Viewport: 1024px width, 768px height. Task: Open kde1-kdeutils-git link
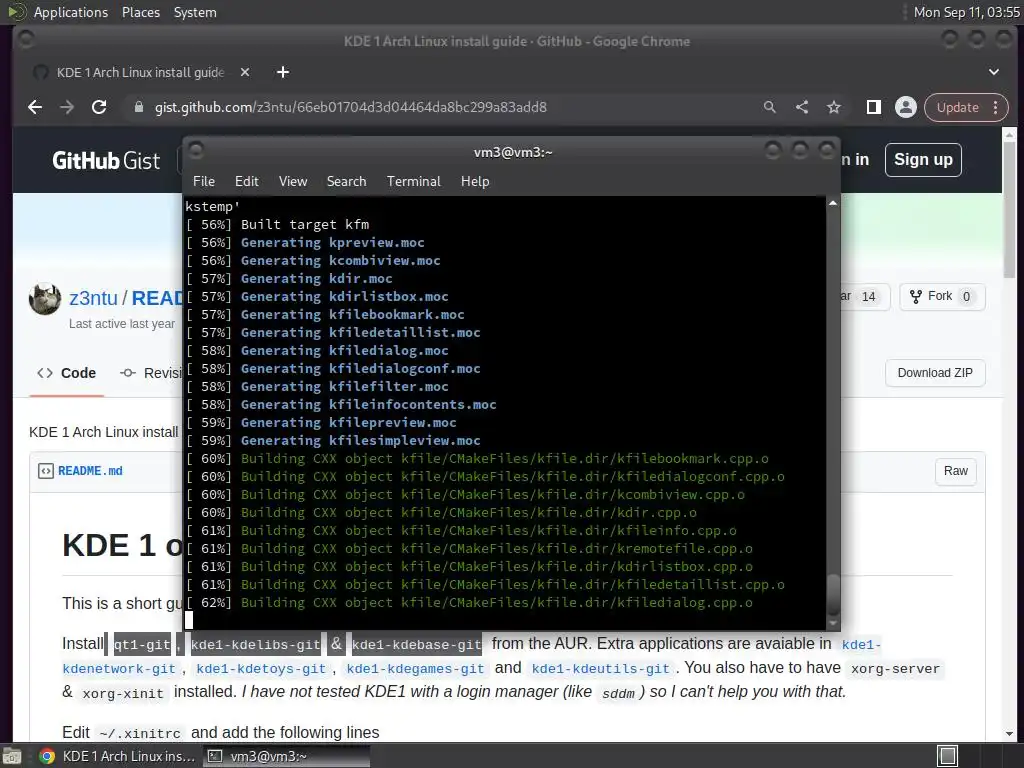600,669
